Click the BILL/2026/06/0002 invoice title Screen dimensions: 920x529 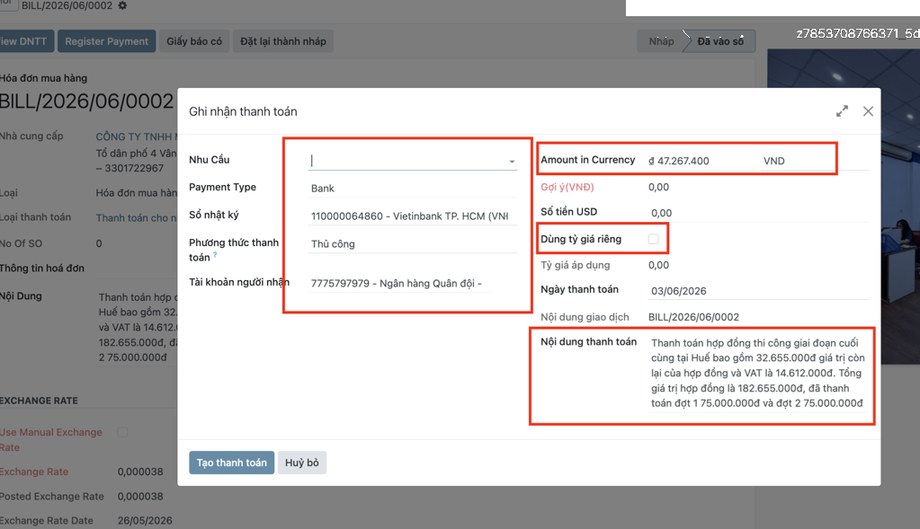86,101
